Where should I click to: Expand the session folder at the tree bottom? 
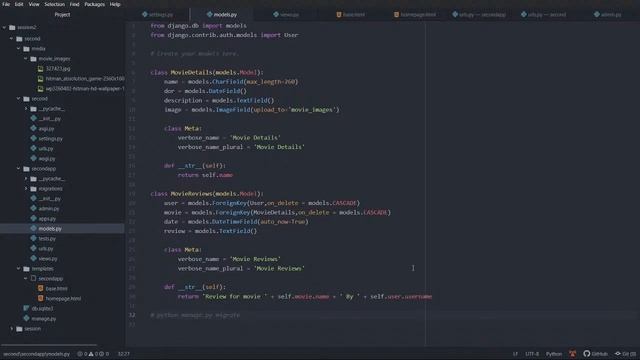coord(11,329)
